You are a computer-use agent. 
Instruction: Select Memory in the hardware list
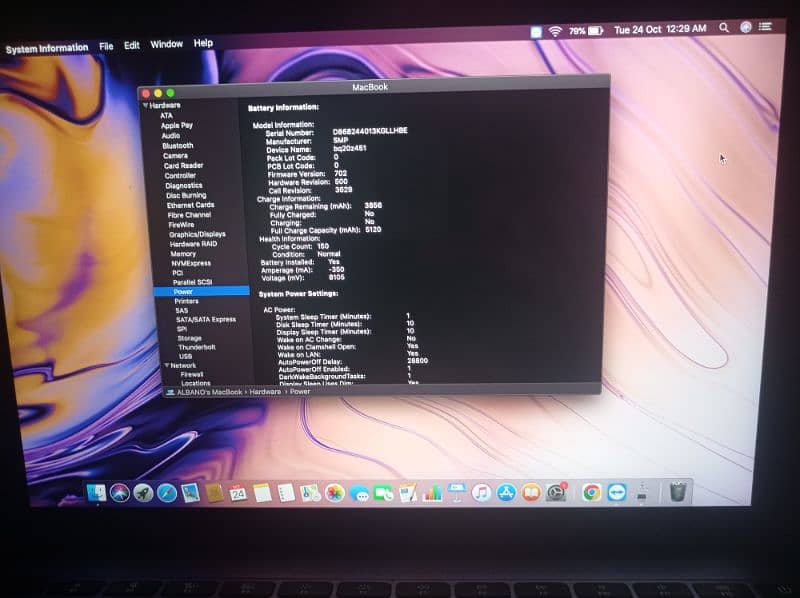point(183,254)
